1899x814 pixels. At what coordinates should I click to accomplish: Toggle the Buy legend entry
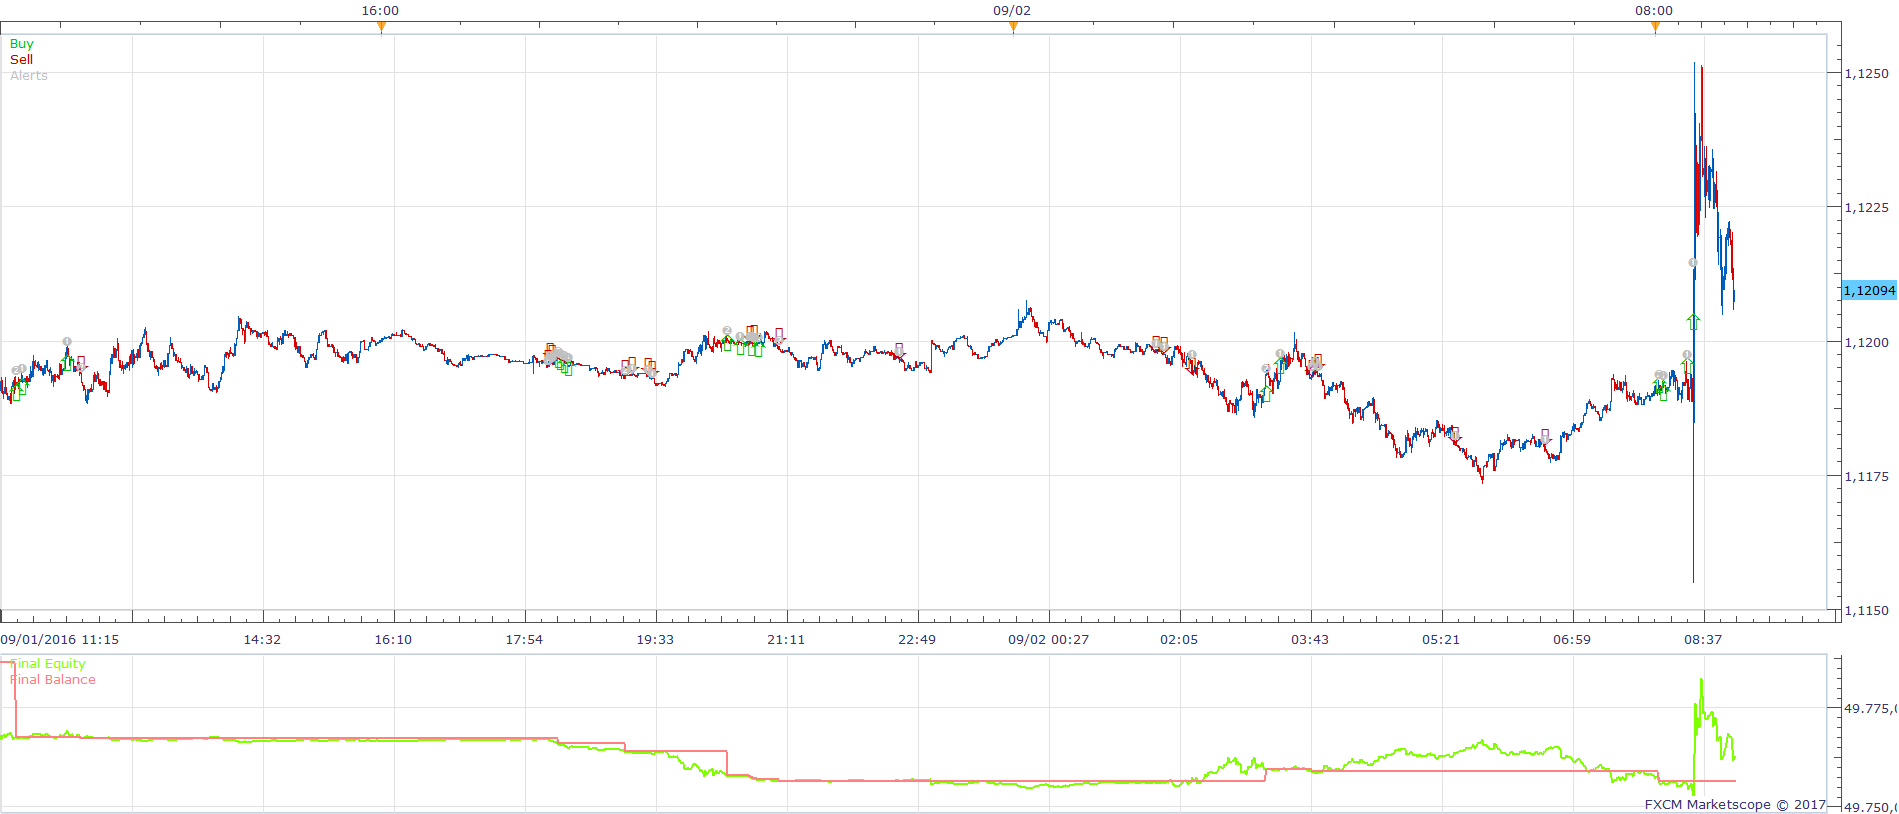coord(21,44)
